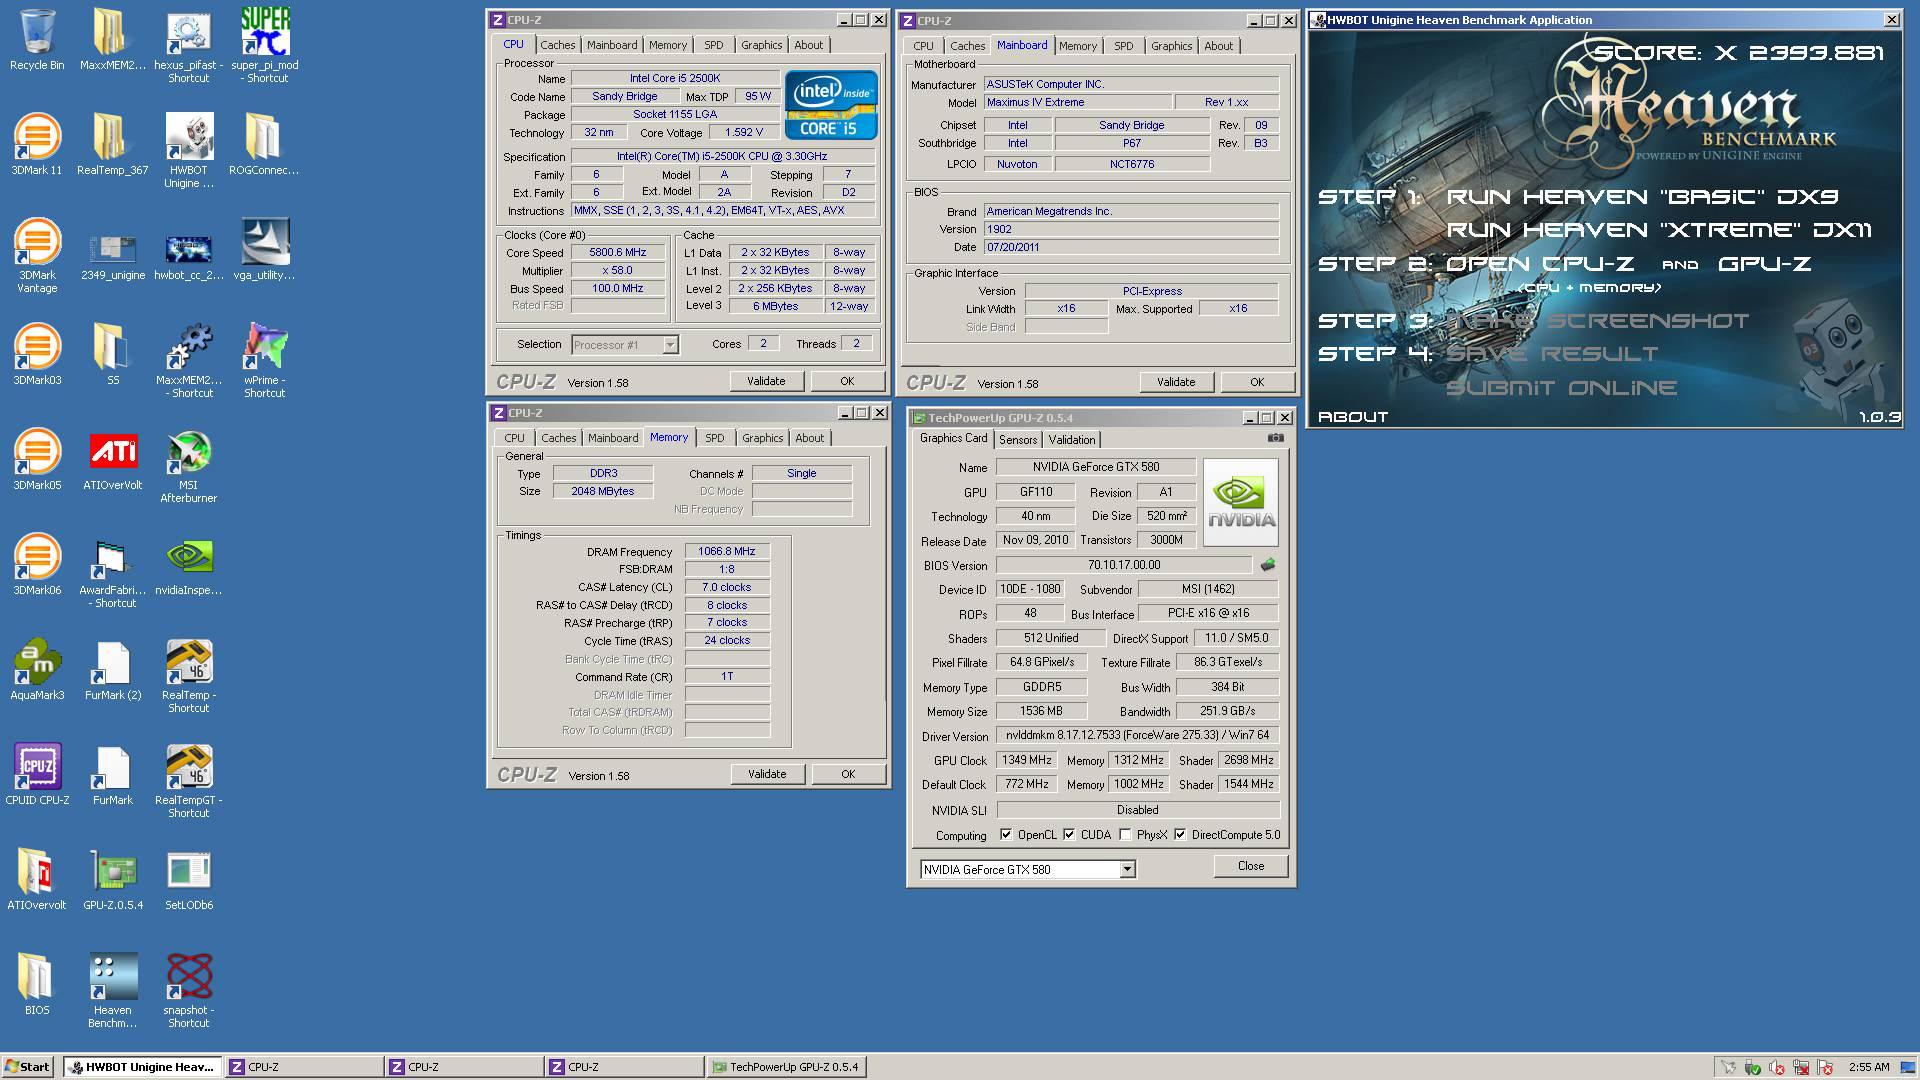Switch to Sensors tab in GPU-Z

pyautogui.click(x=1018, y=440)
